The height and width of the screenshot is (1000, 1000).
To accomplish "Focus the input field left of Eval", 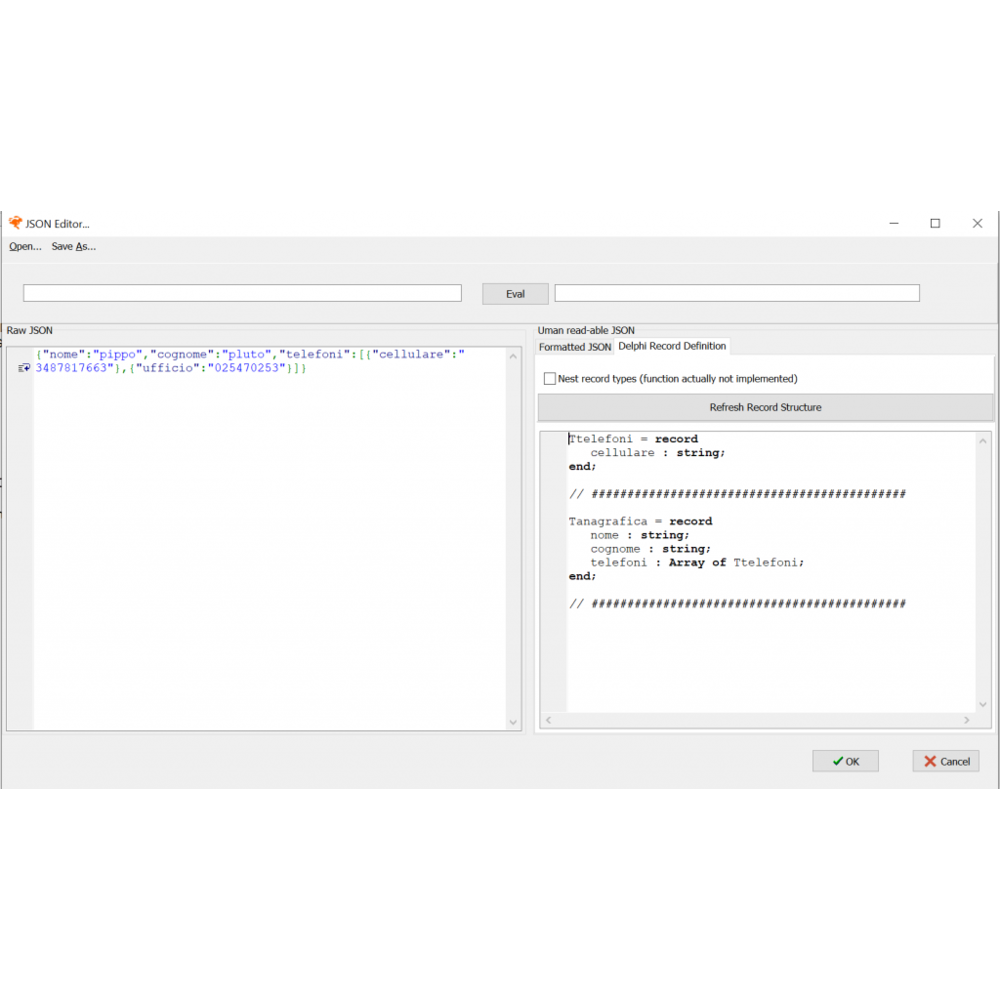I will [x=242, y=293].
